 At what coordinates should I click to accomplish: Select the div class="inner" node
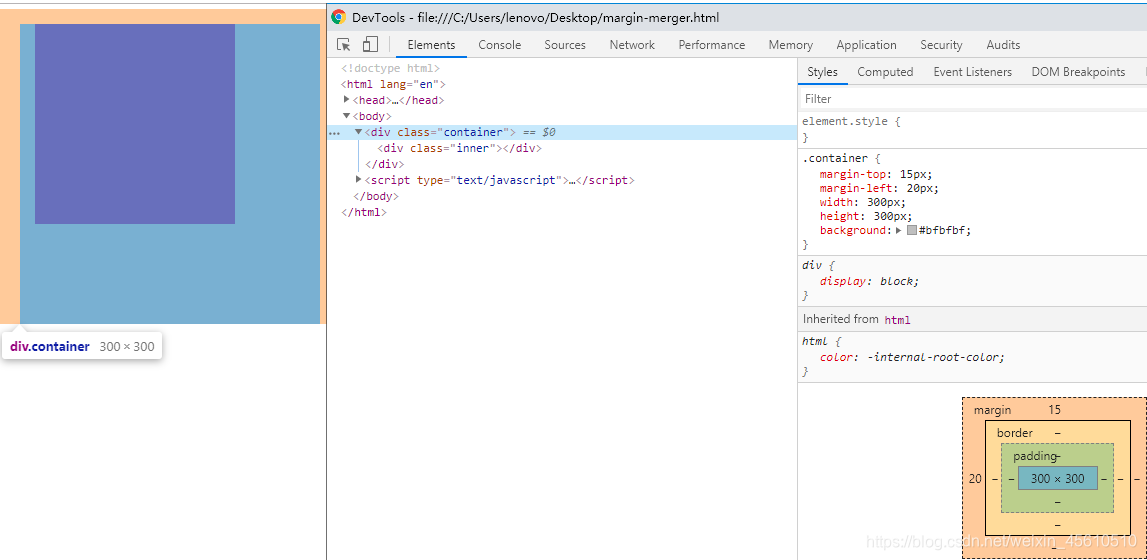pyautogui.click(x=459, y=148)
